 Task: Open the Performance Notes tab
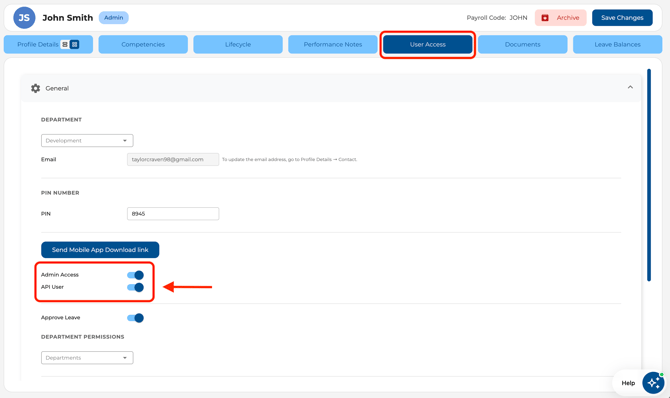333,44
